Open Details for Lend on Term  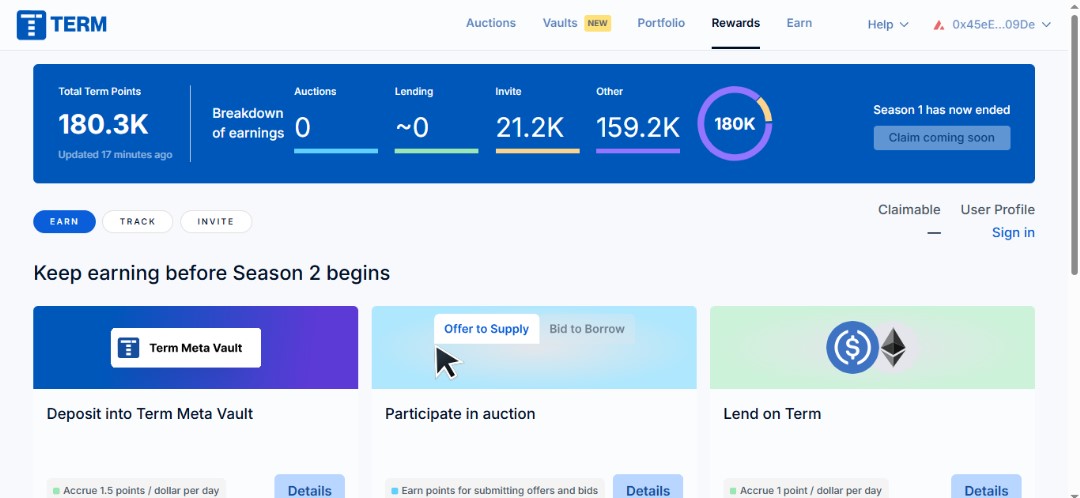pos(986,490)
